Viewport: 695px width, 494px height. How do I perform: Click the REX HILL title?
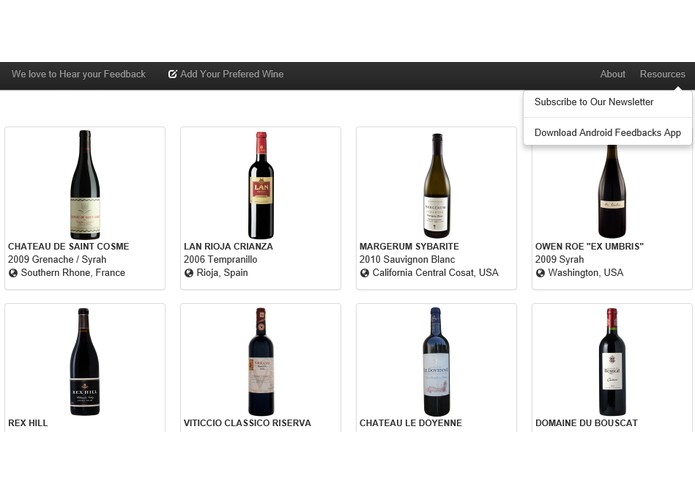point(28,423)
